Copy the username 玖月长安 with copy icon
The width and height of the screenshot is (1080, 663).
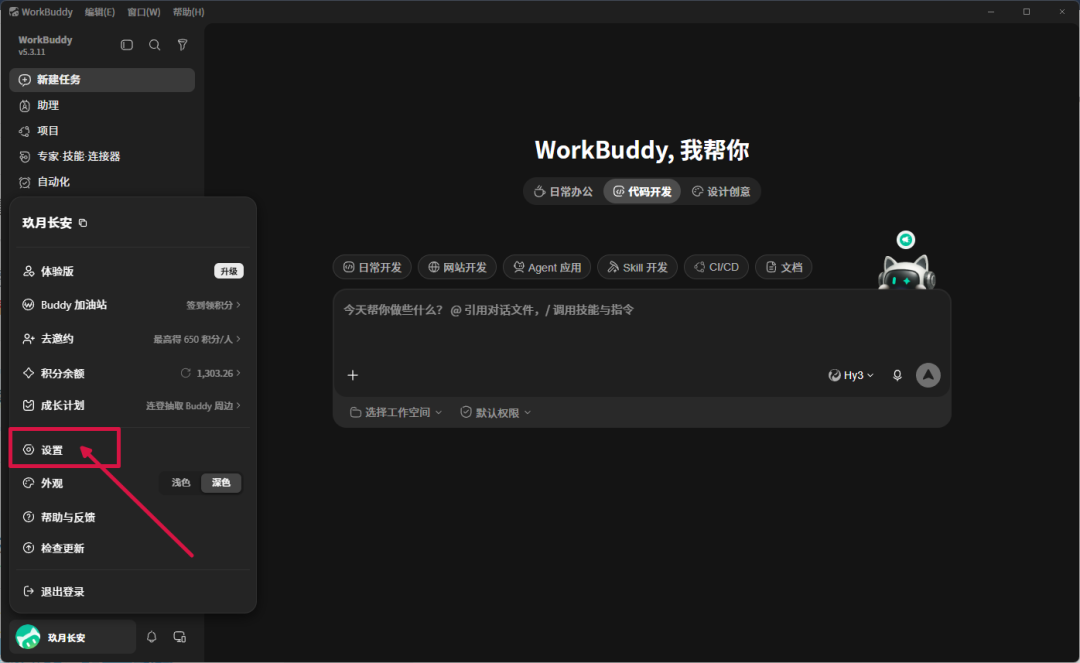(83, 223)
